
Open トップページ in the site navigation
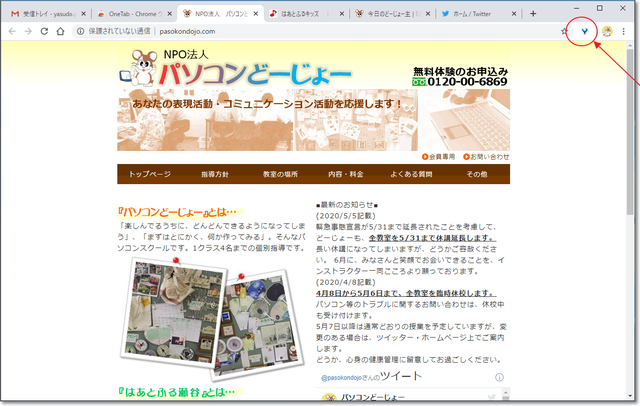coord(149,174)
